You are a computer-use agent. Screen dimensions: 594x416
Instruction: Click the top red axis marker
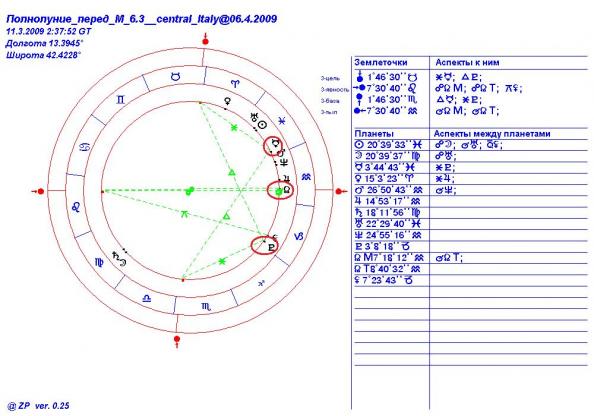(x=205, y=40)
